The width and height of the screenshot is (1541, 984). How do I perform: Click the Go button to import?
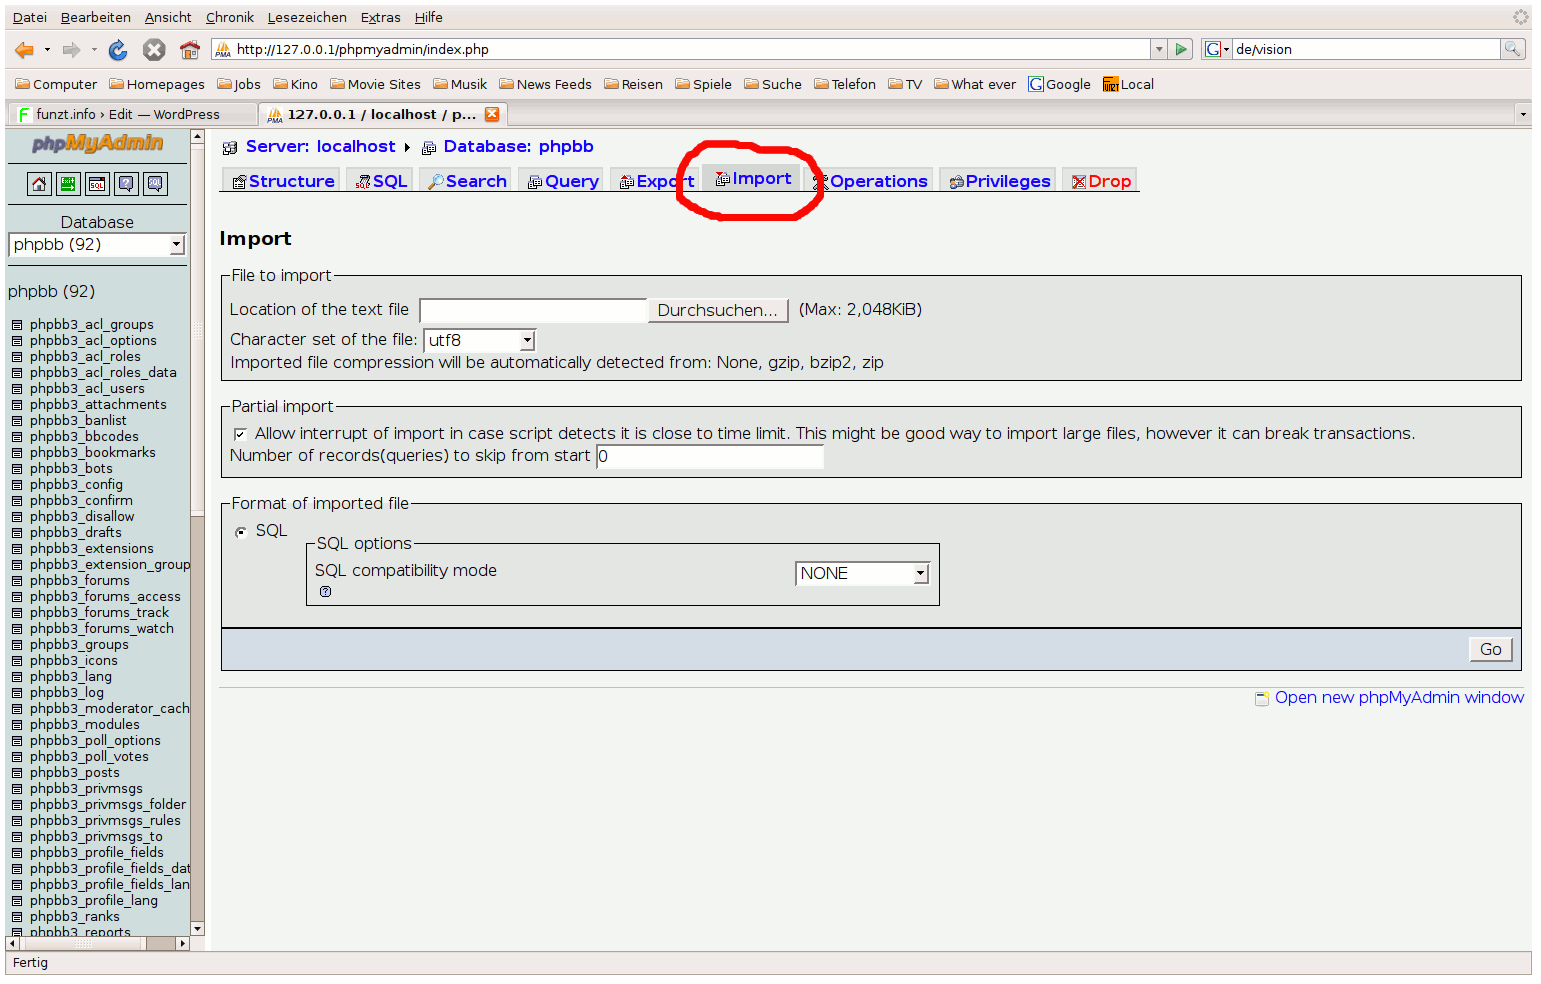tap(1490, 650)
